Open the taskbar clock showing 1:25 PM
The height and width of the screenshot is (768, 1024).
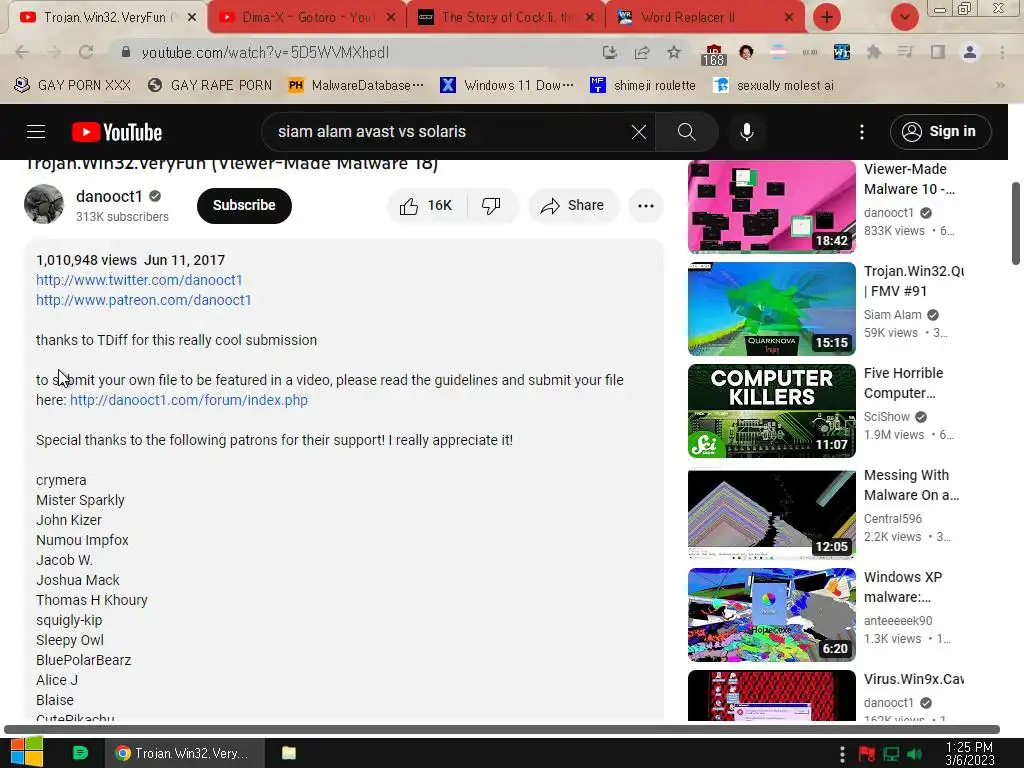(x=969, y=754)
